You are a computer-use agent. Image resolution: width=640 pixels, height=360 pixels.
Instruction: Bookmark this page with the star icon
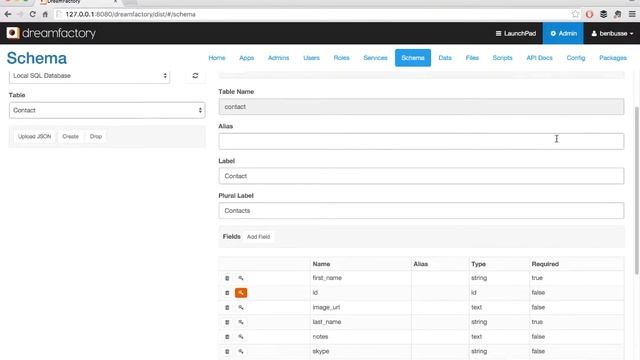(x=575, y=14)
